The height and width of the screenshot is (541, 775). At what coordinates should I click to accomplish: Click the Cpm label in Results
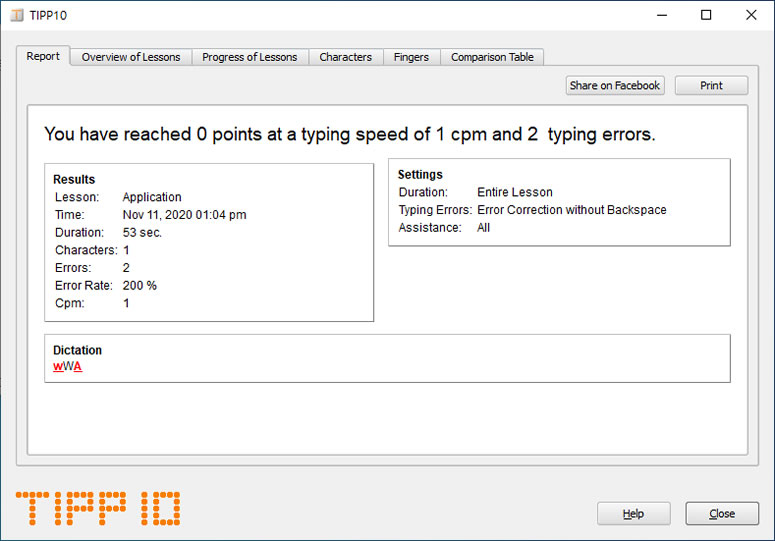(x=70, y=303)
